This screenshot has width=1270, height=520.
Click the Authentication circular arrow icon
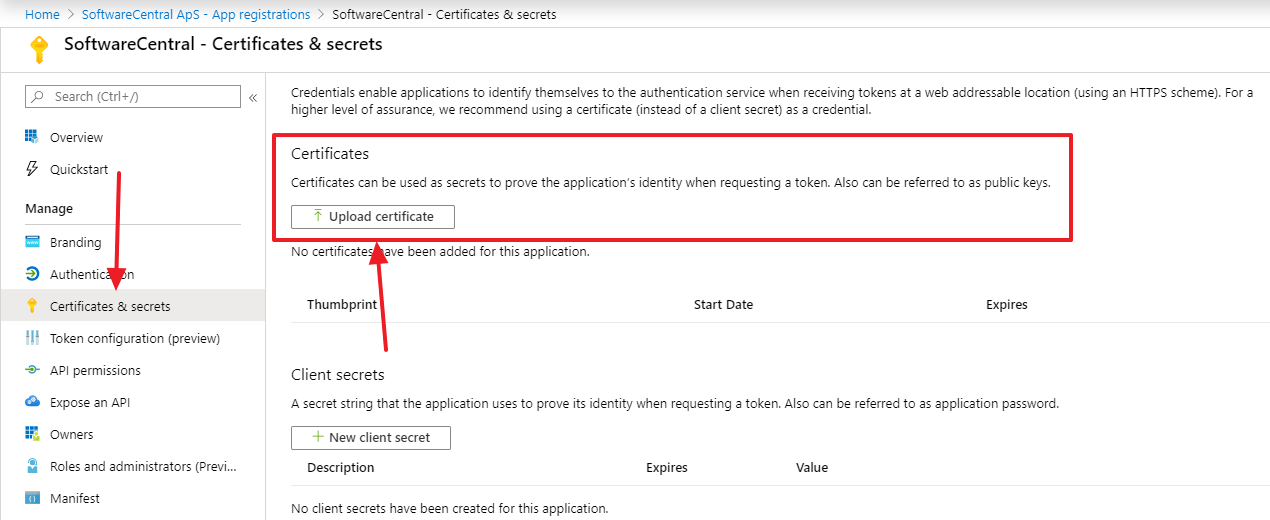(32, 274)
